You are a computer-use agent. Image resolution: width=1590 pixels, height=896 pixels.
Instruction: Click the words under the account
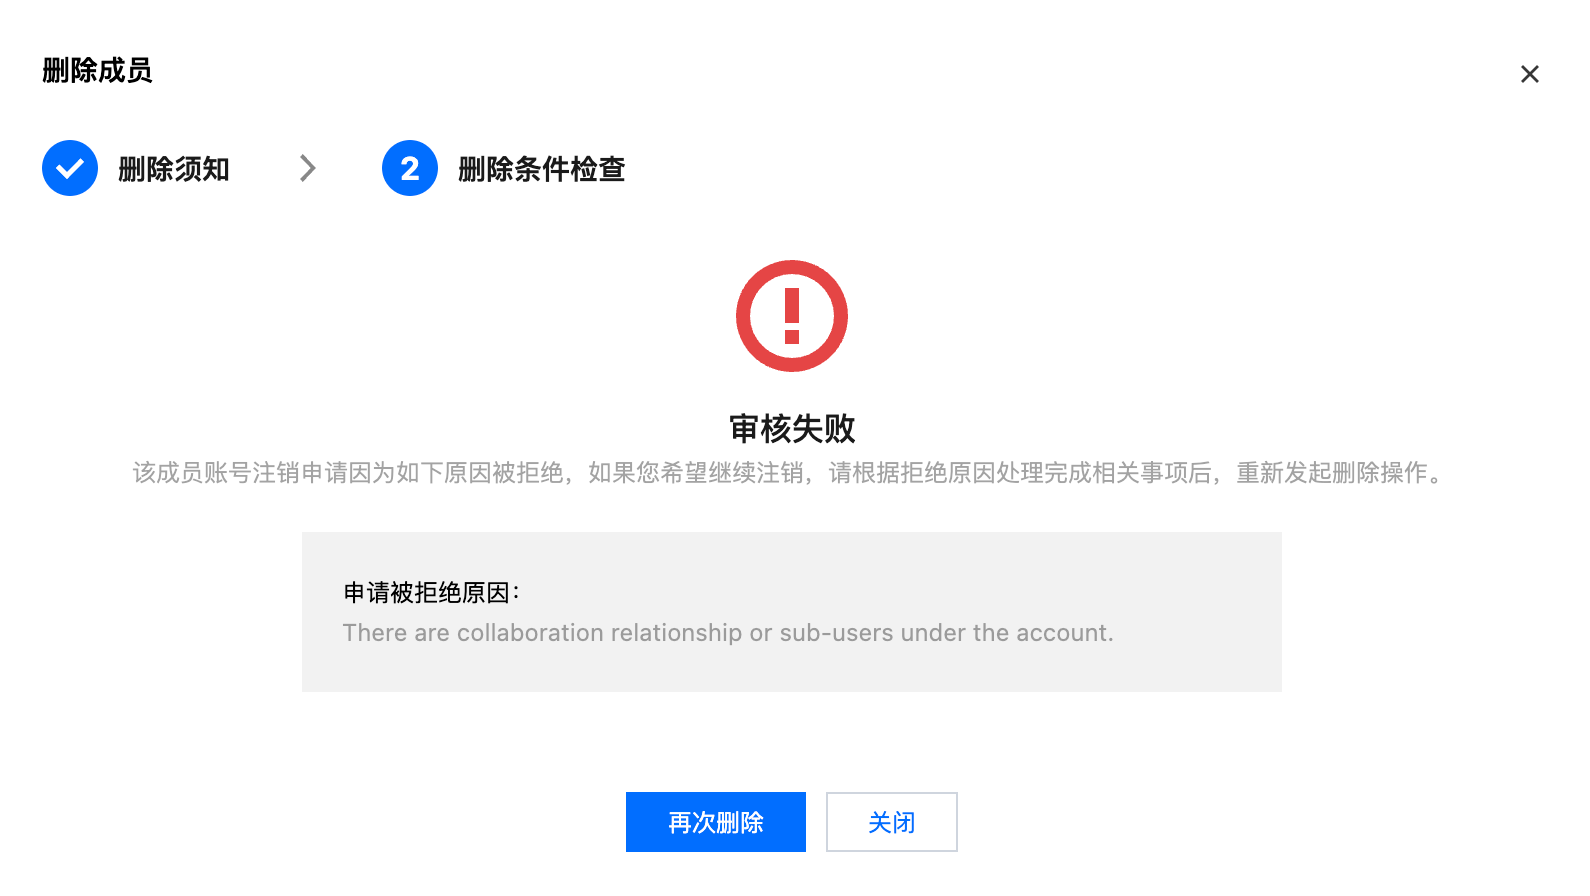tap(1005, 633)
